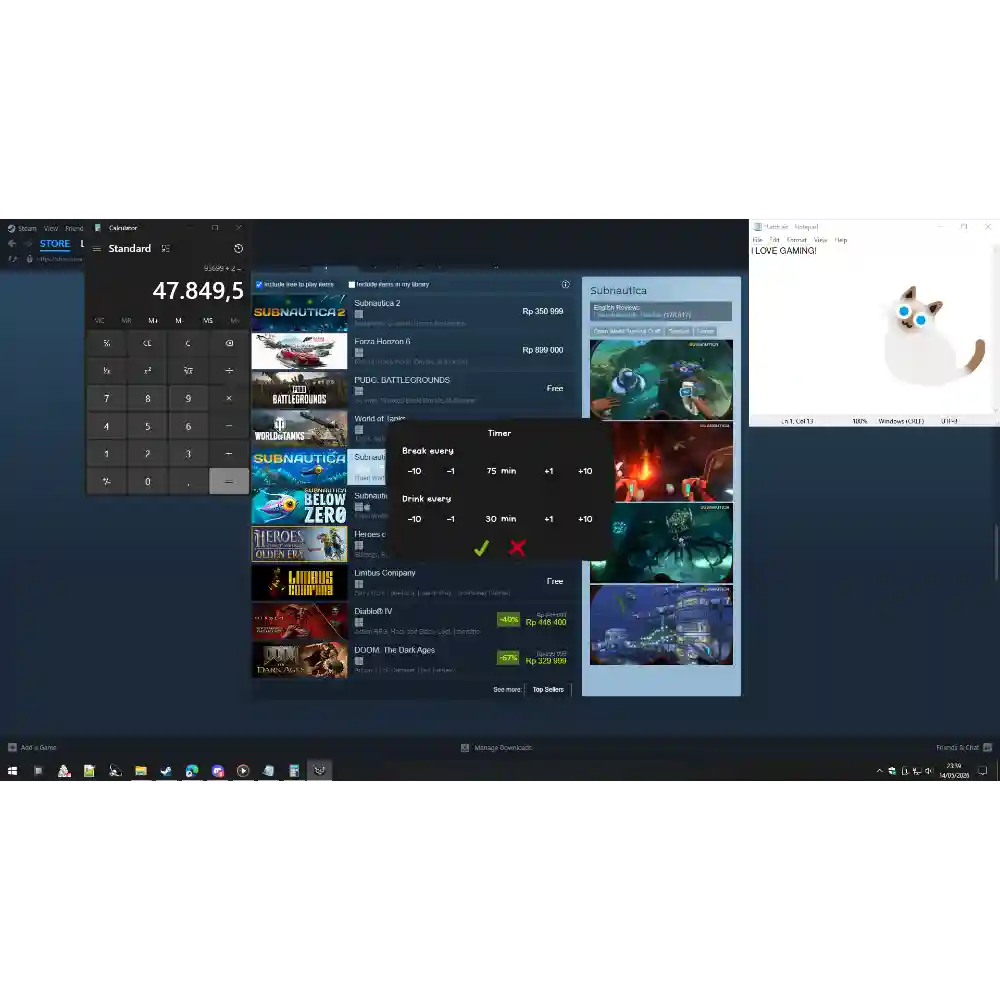
Task: Switch to Steam STORE tab
Action: [x=55, y=244]
